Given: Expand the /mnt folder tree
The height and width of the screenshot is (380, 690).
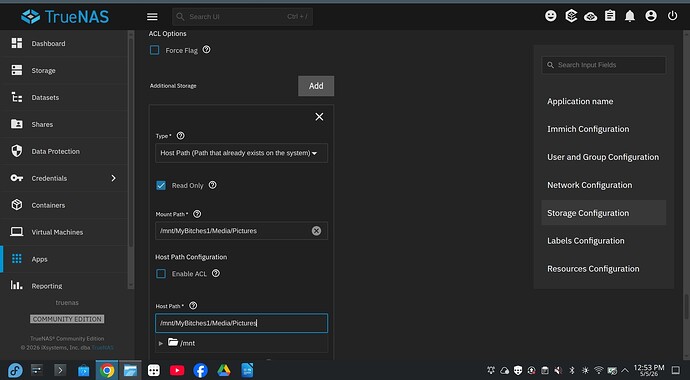Looking at the screenshot, I should click(161, 343).
